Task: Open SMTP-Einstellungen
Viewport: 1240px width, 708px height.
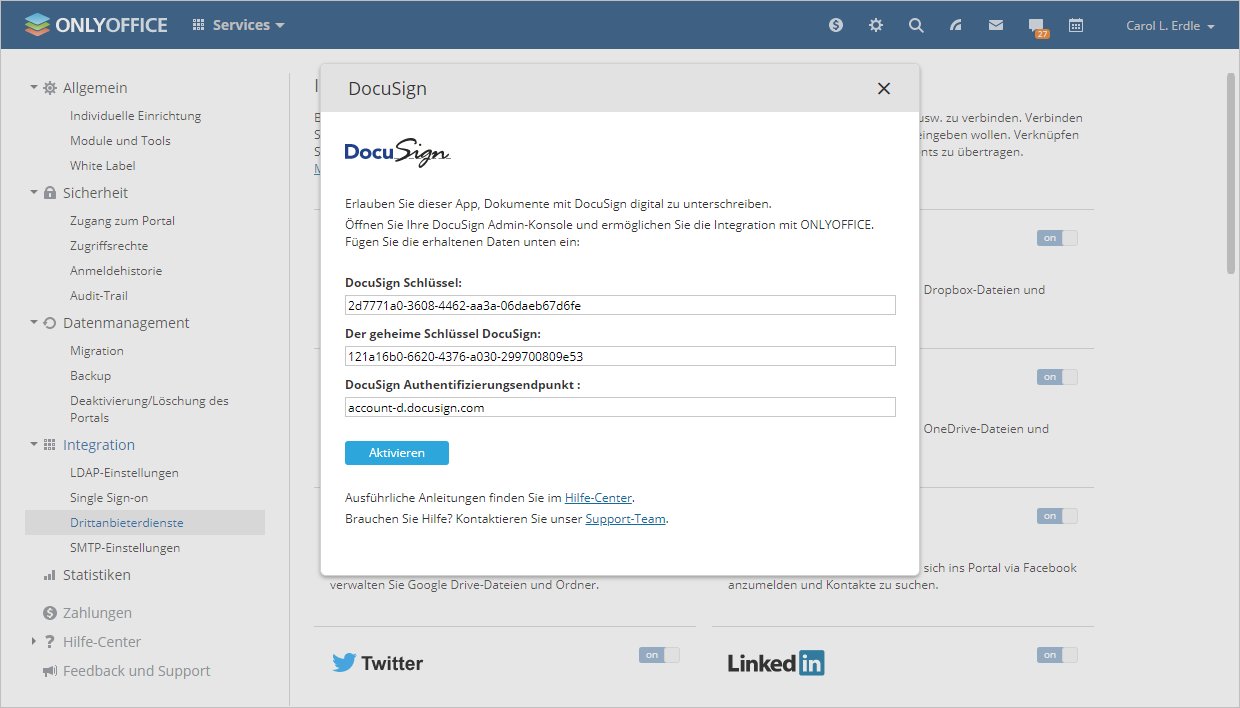Action: click(125, 548)
